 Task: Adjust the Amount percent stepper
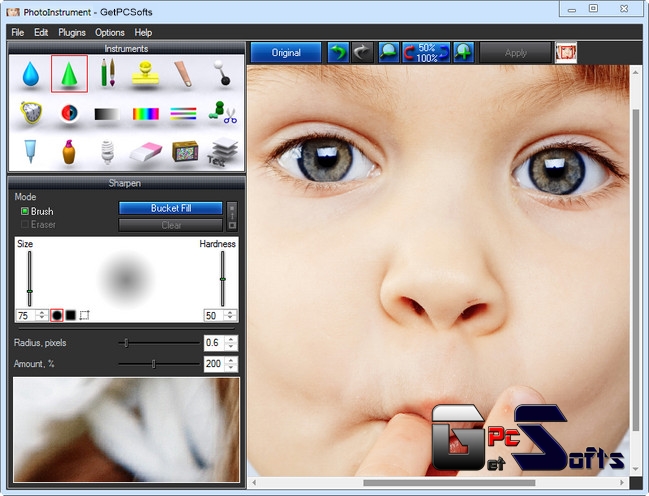[x=231, y=364]
